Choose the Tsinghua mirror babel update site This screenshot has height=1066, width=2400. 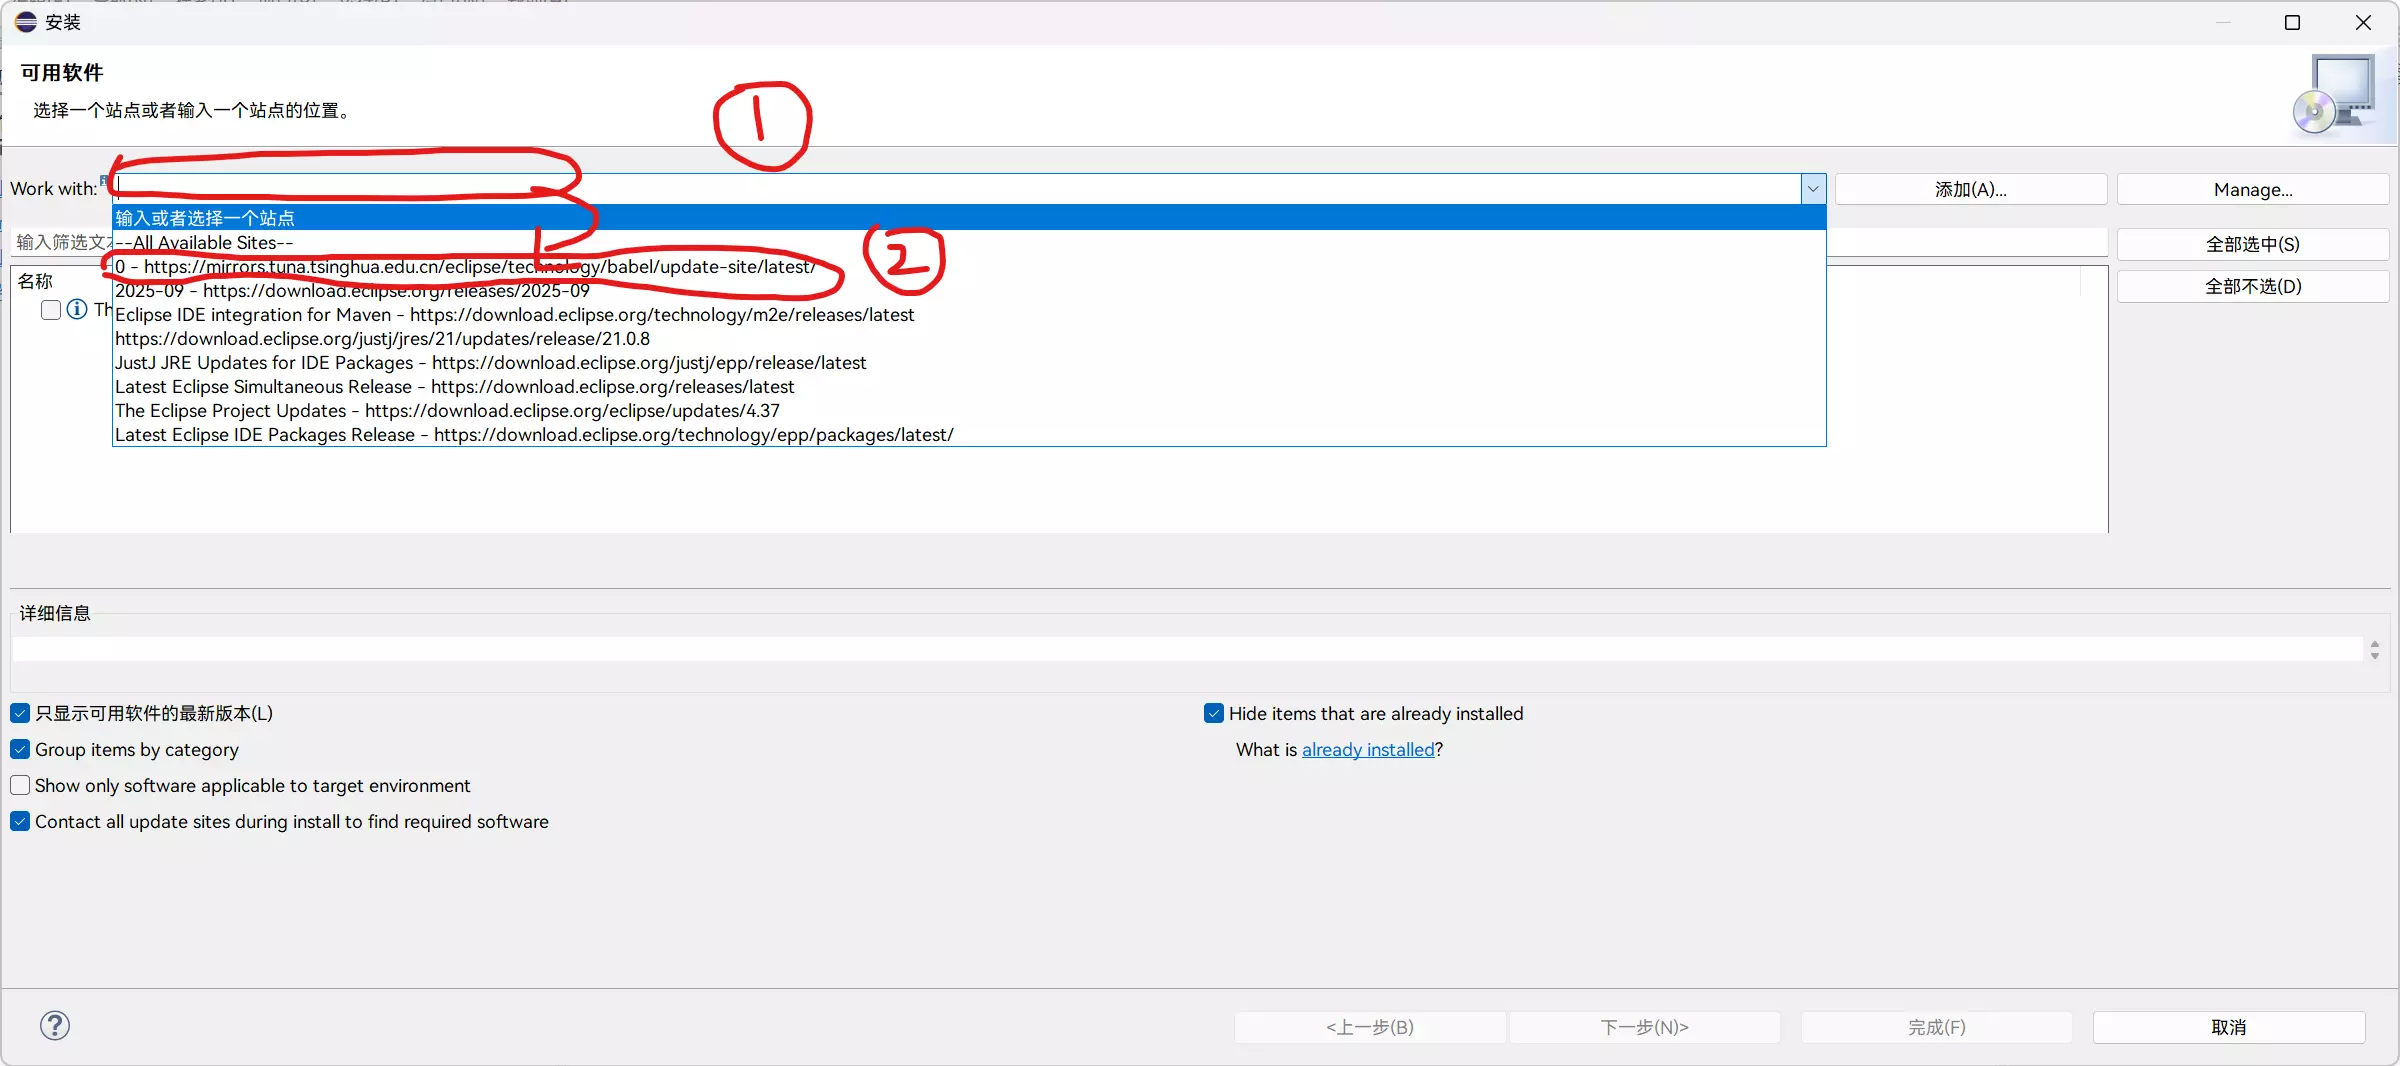click(x=465, y=267)
